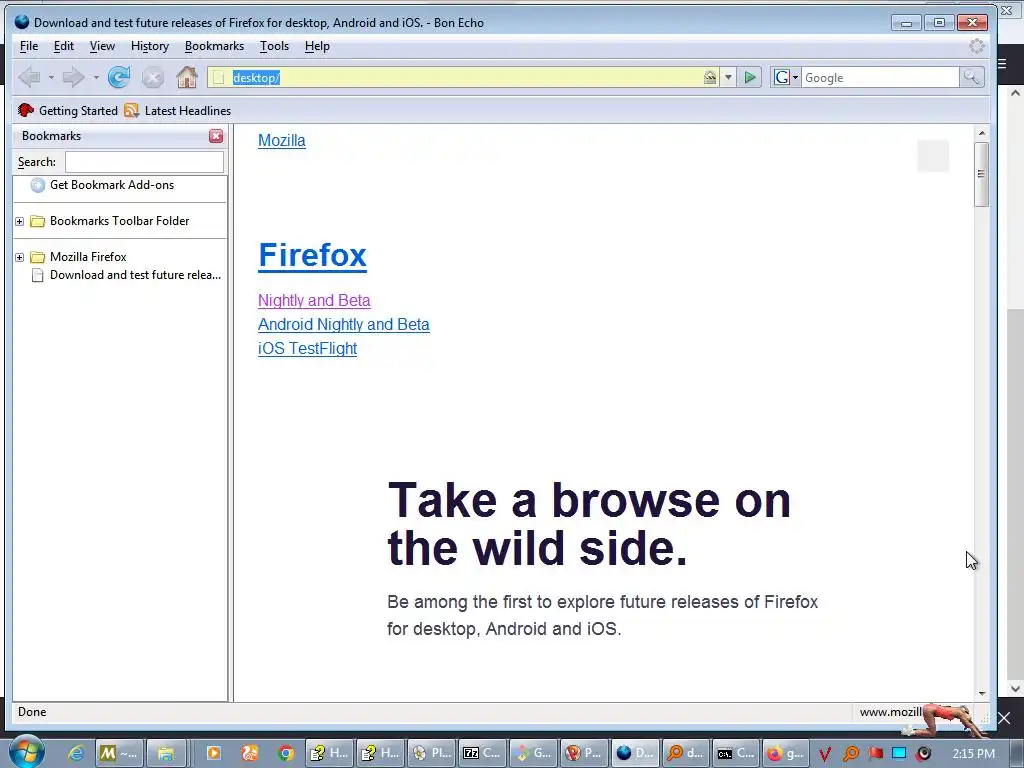1024x768 pixels.
Task: Open the Google search engine selector
Action: (x=786, y=78)
